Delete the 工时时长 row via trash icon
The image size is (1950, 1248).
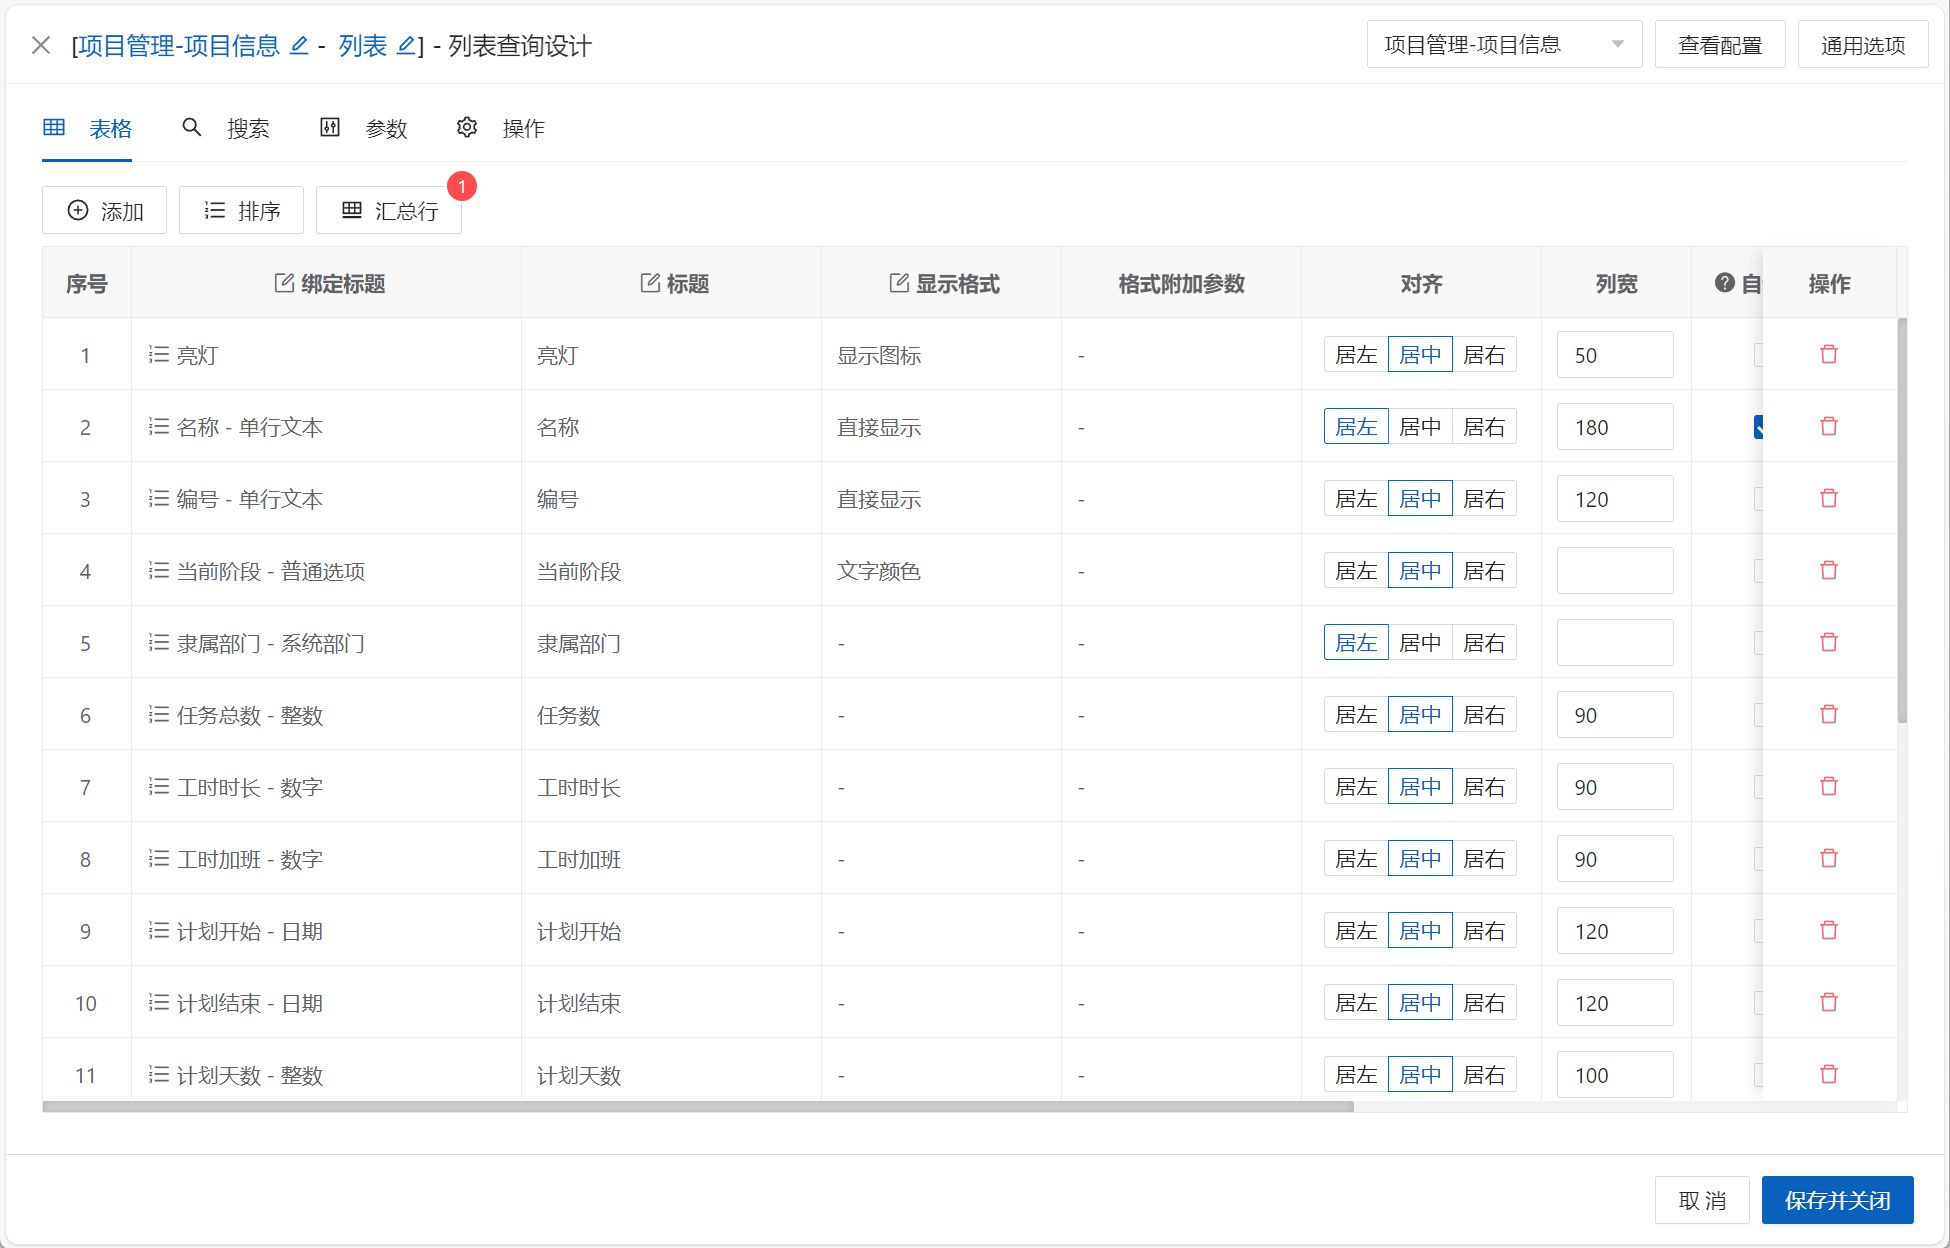pyautogui.click(x=1829, y=787)
